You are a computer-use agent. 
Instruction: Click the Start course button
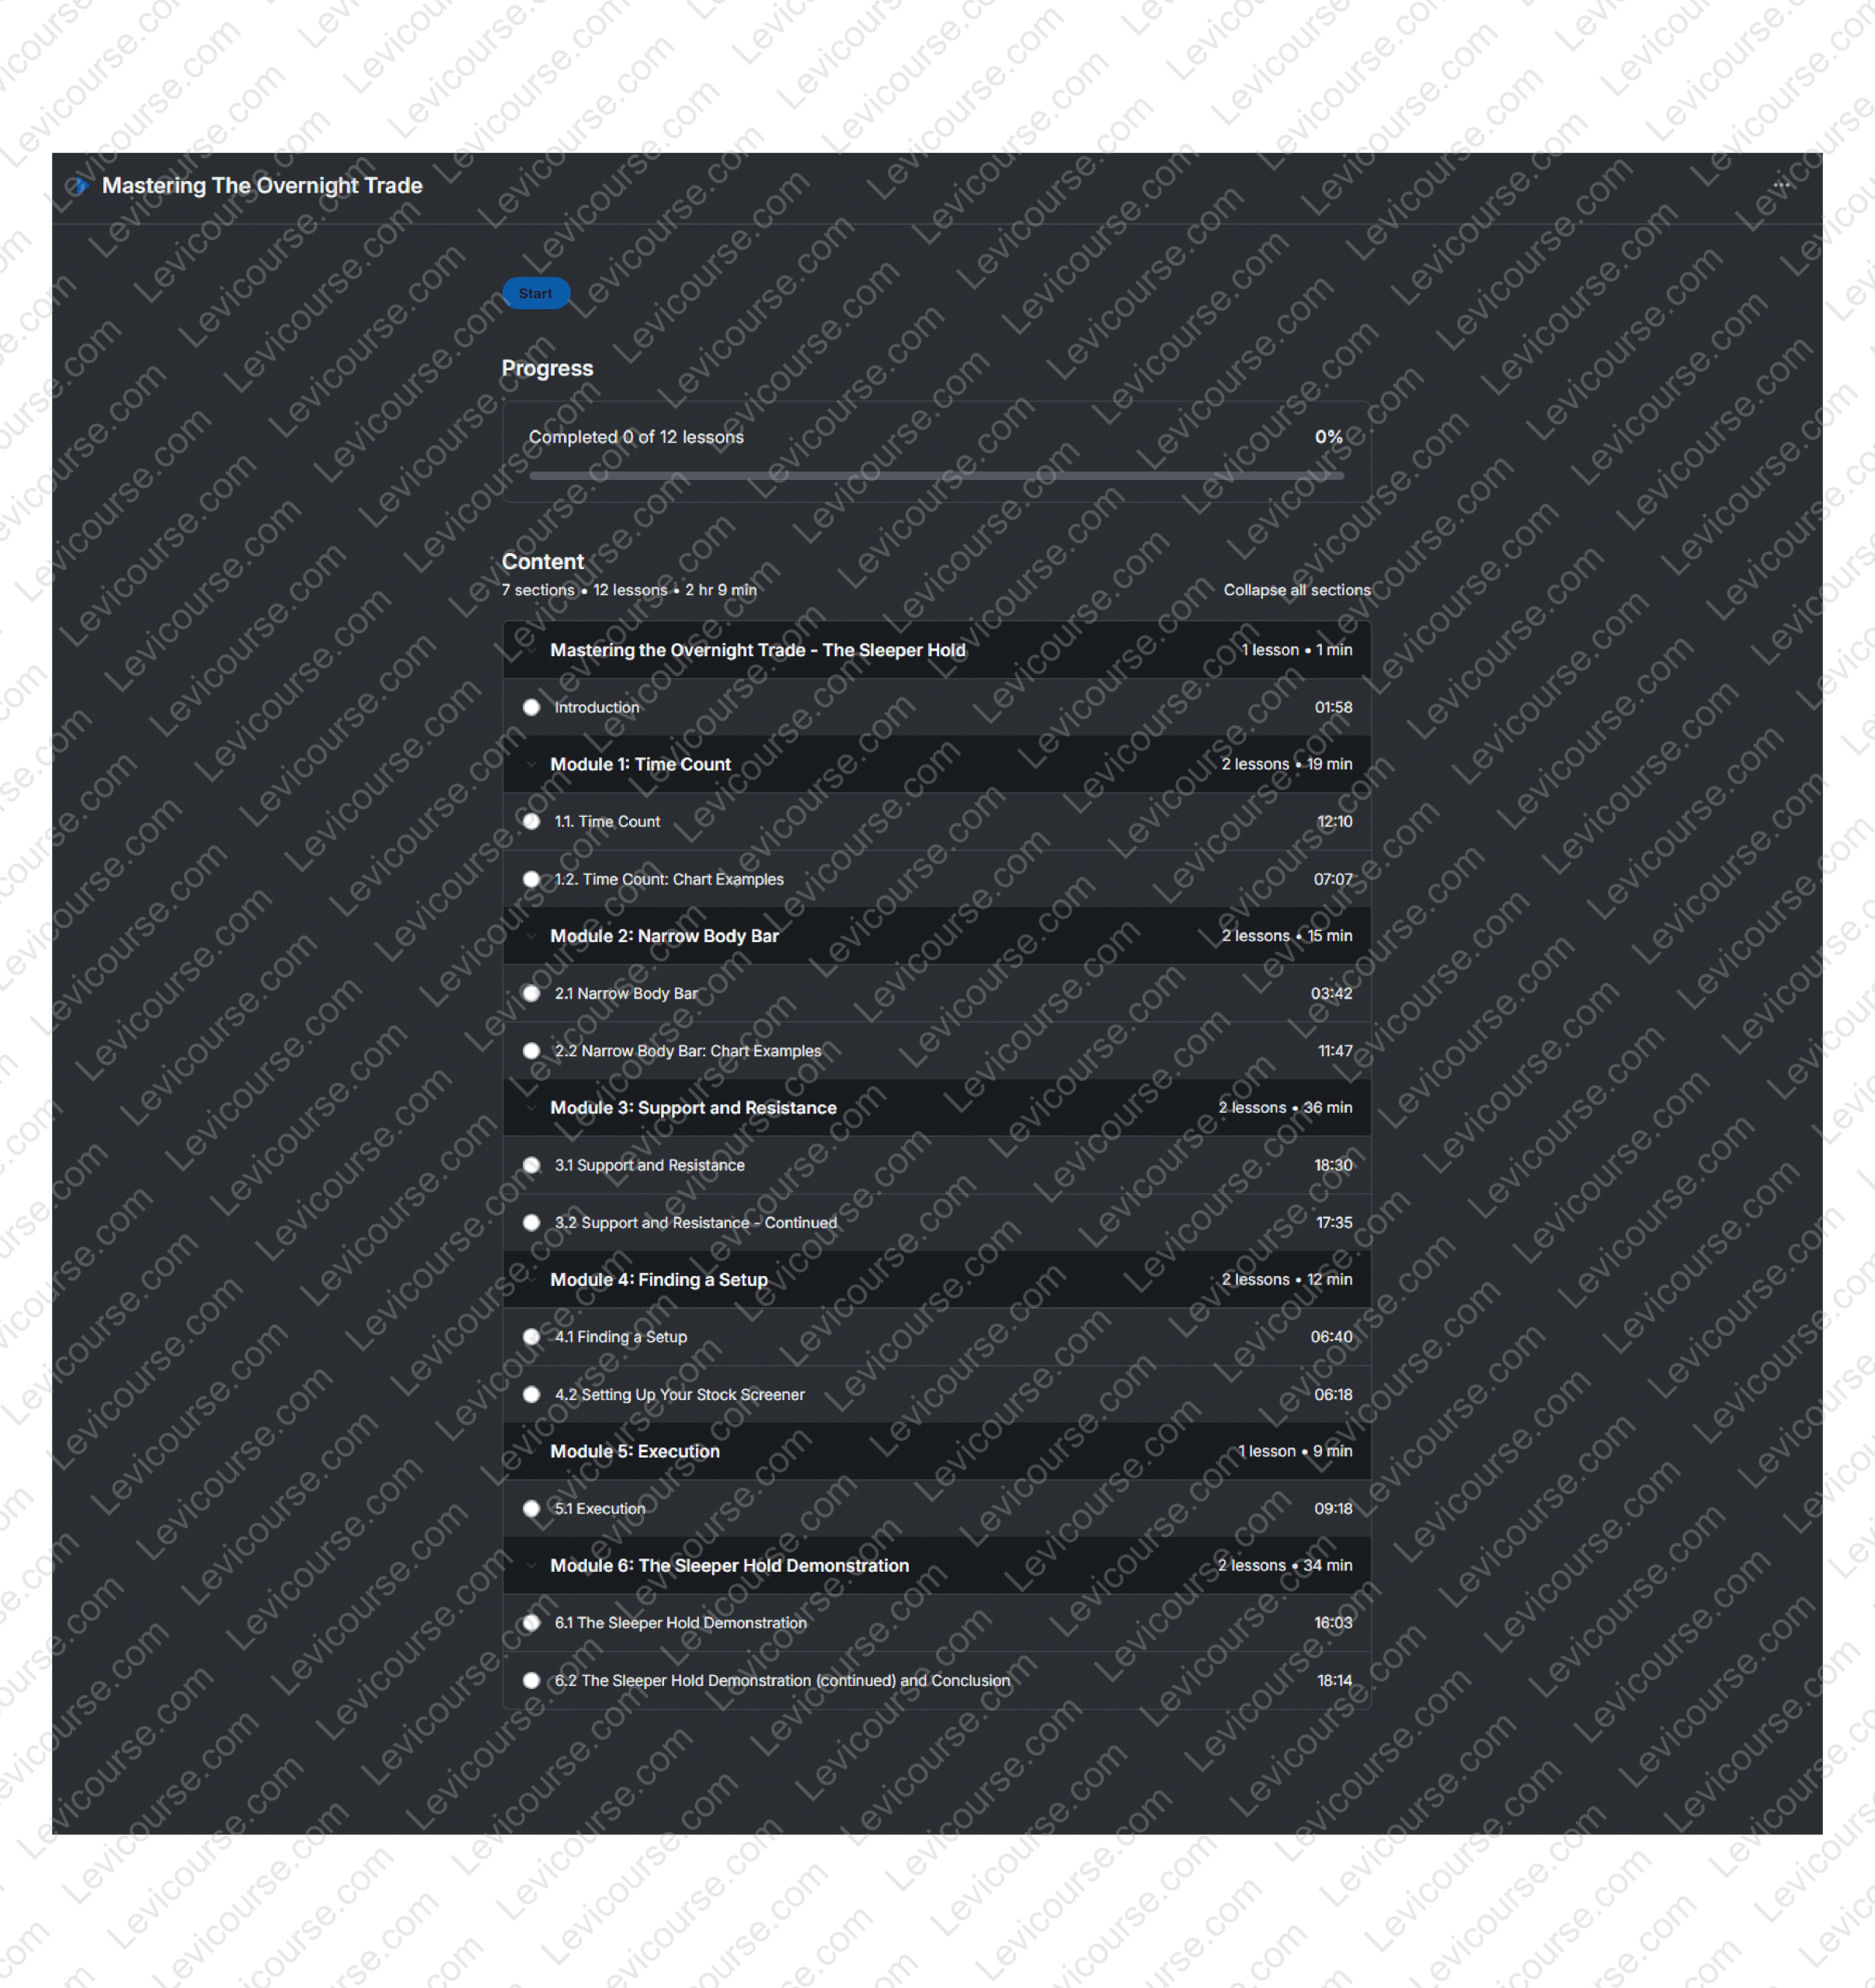tap(535, 293)
